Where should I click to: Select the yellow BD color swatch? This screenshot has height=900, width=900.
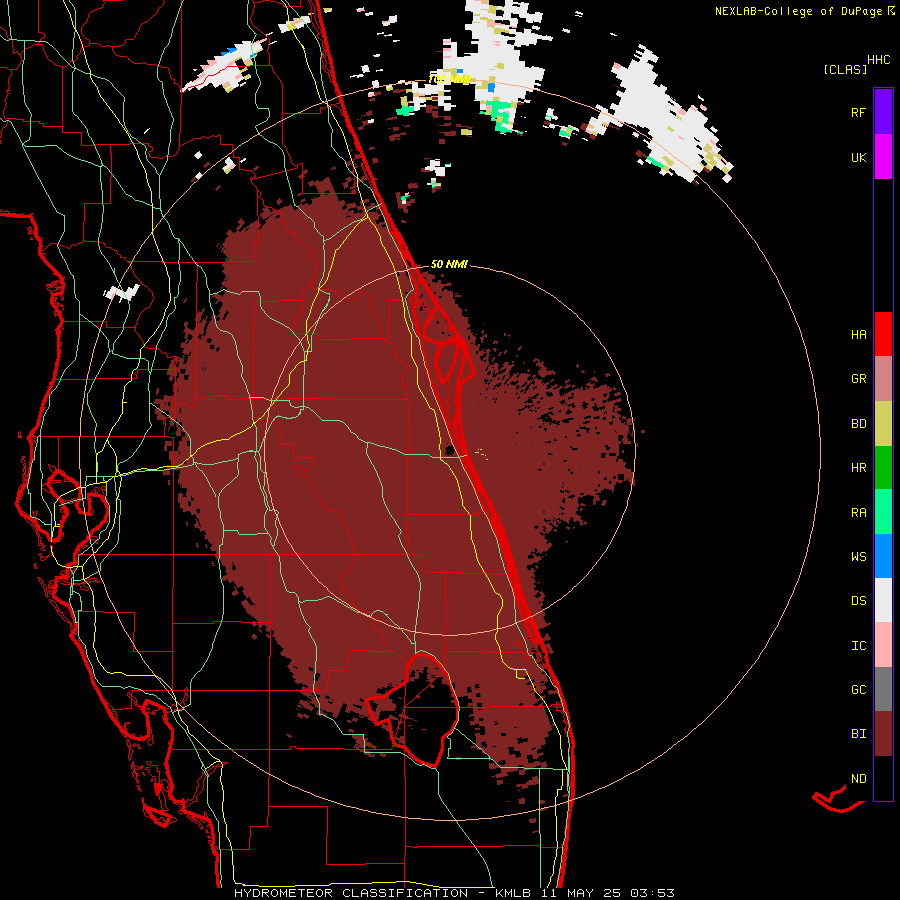(x=883, y=424)
